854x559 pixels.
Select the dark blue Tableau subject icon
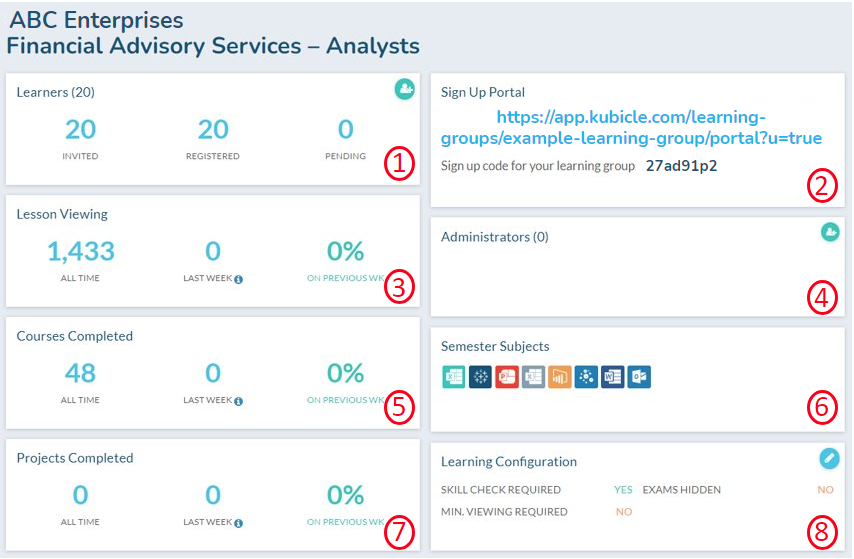[x=480, y=377]
